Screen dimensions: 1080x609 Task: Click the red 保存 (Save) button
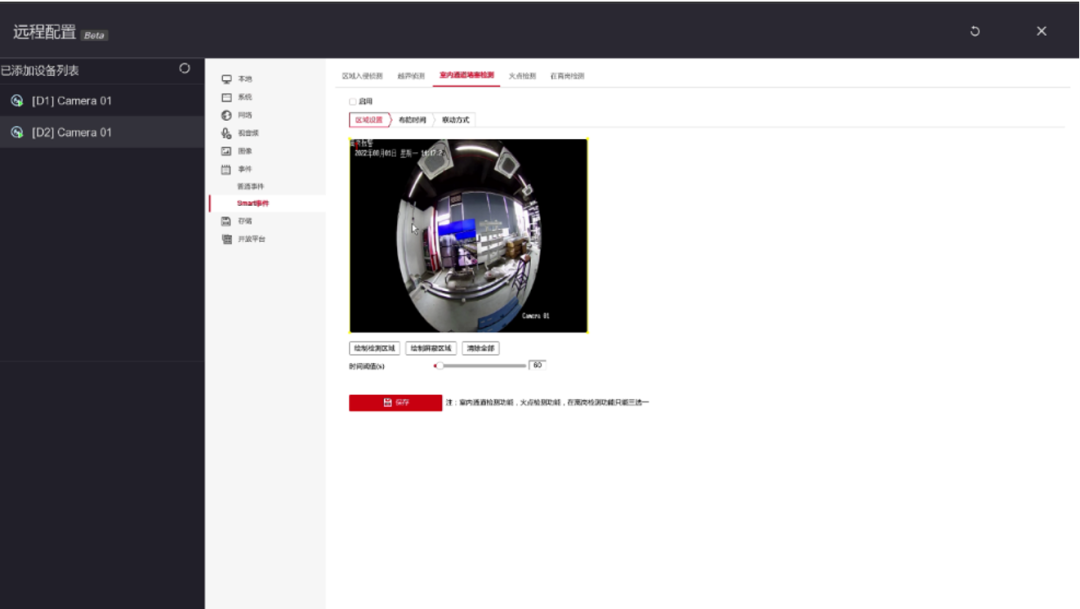coord(395,402)
